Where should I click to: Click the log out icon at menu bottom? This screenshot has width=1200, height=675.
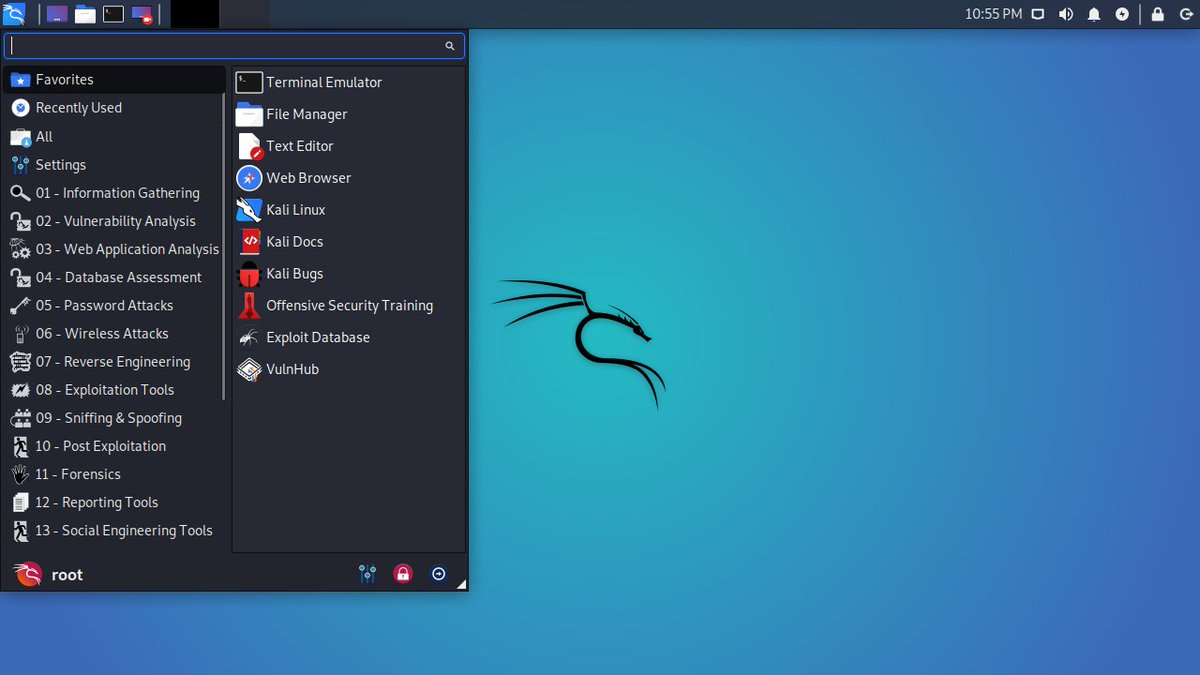[x=439, y=574]
